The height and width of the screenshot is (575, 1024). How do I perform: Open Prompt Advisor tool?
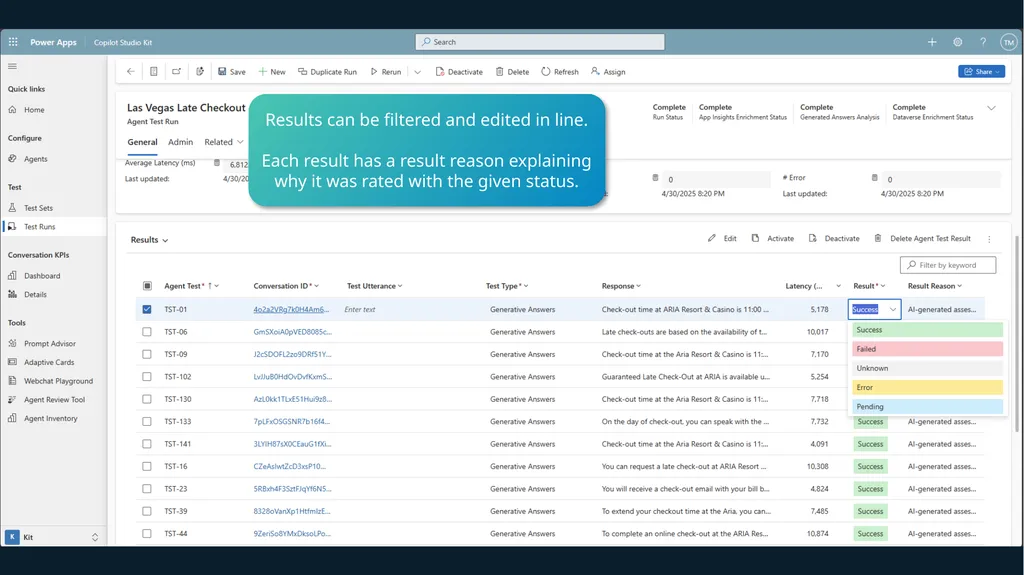pyautogui.click(x=50, y=344)
